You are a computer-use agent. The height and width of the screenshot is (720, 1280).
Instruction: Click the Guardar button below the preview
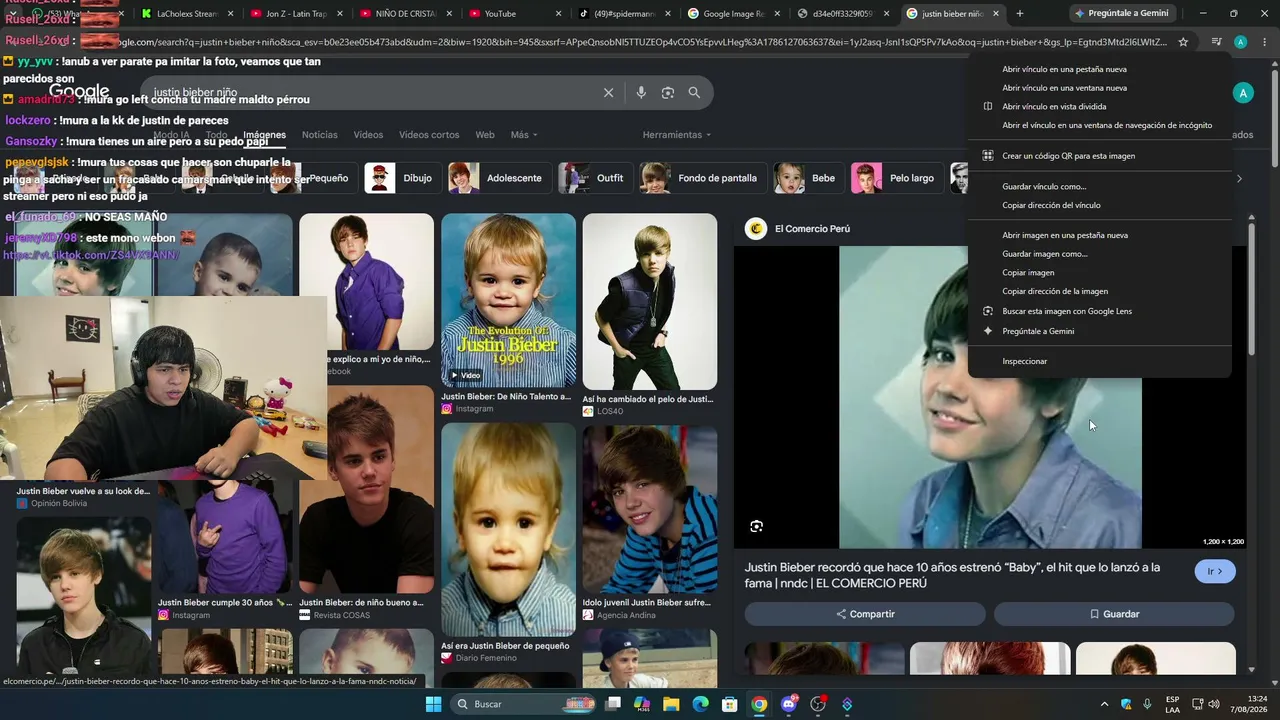click(1114, 614)
